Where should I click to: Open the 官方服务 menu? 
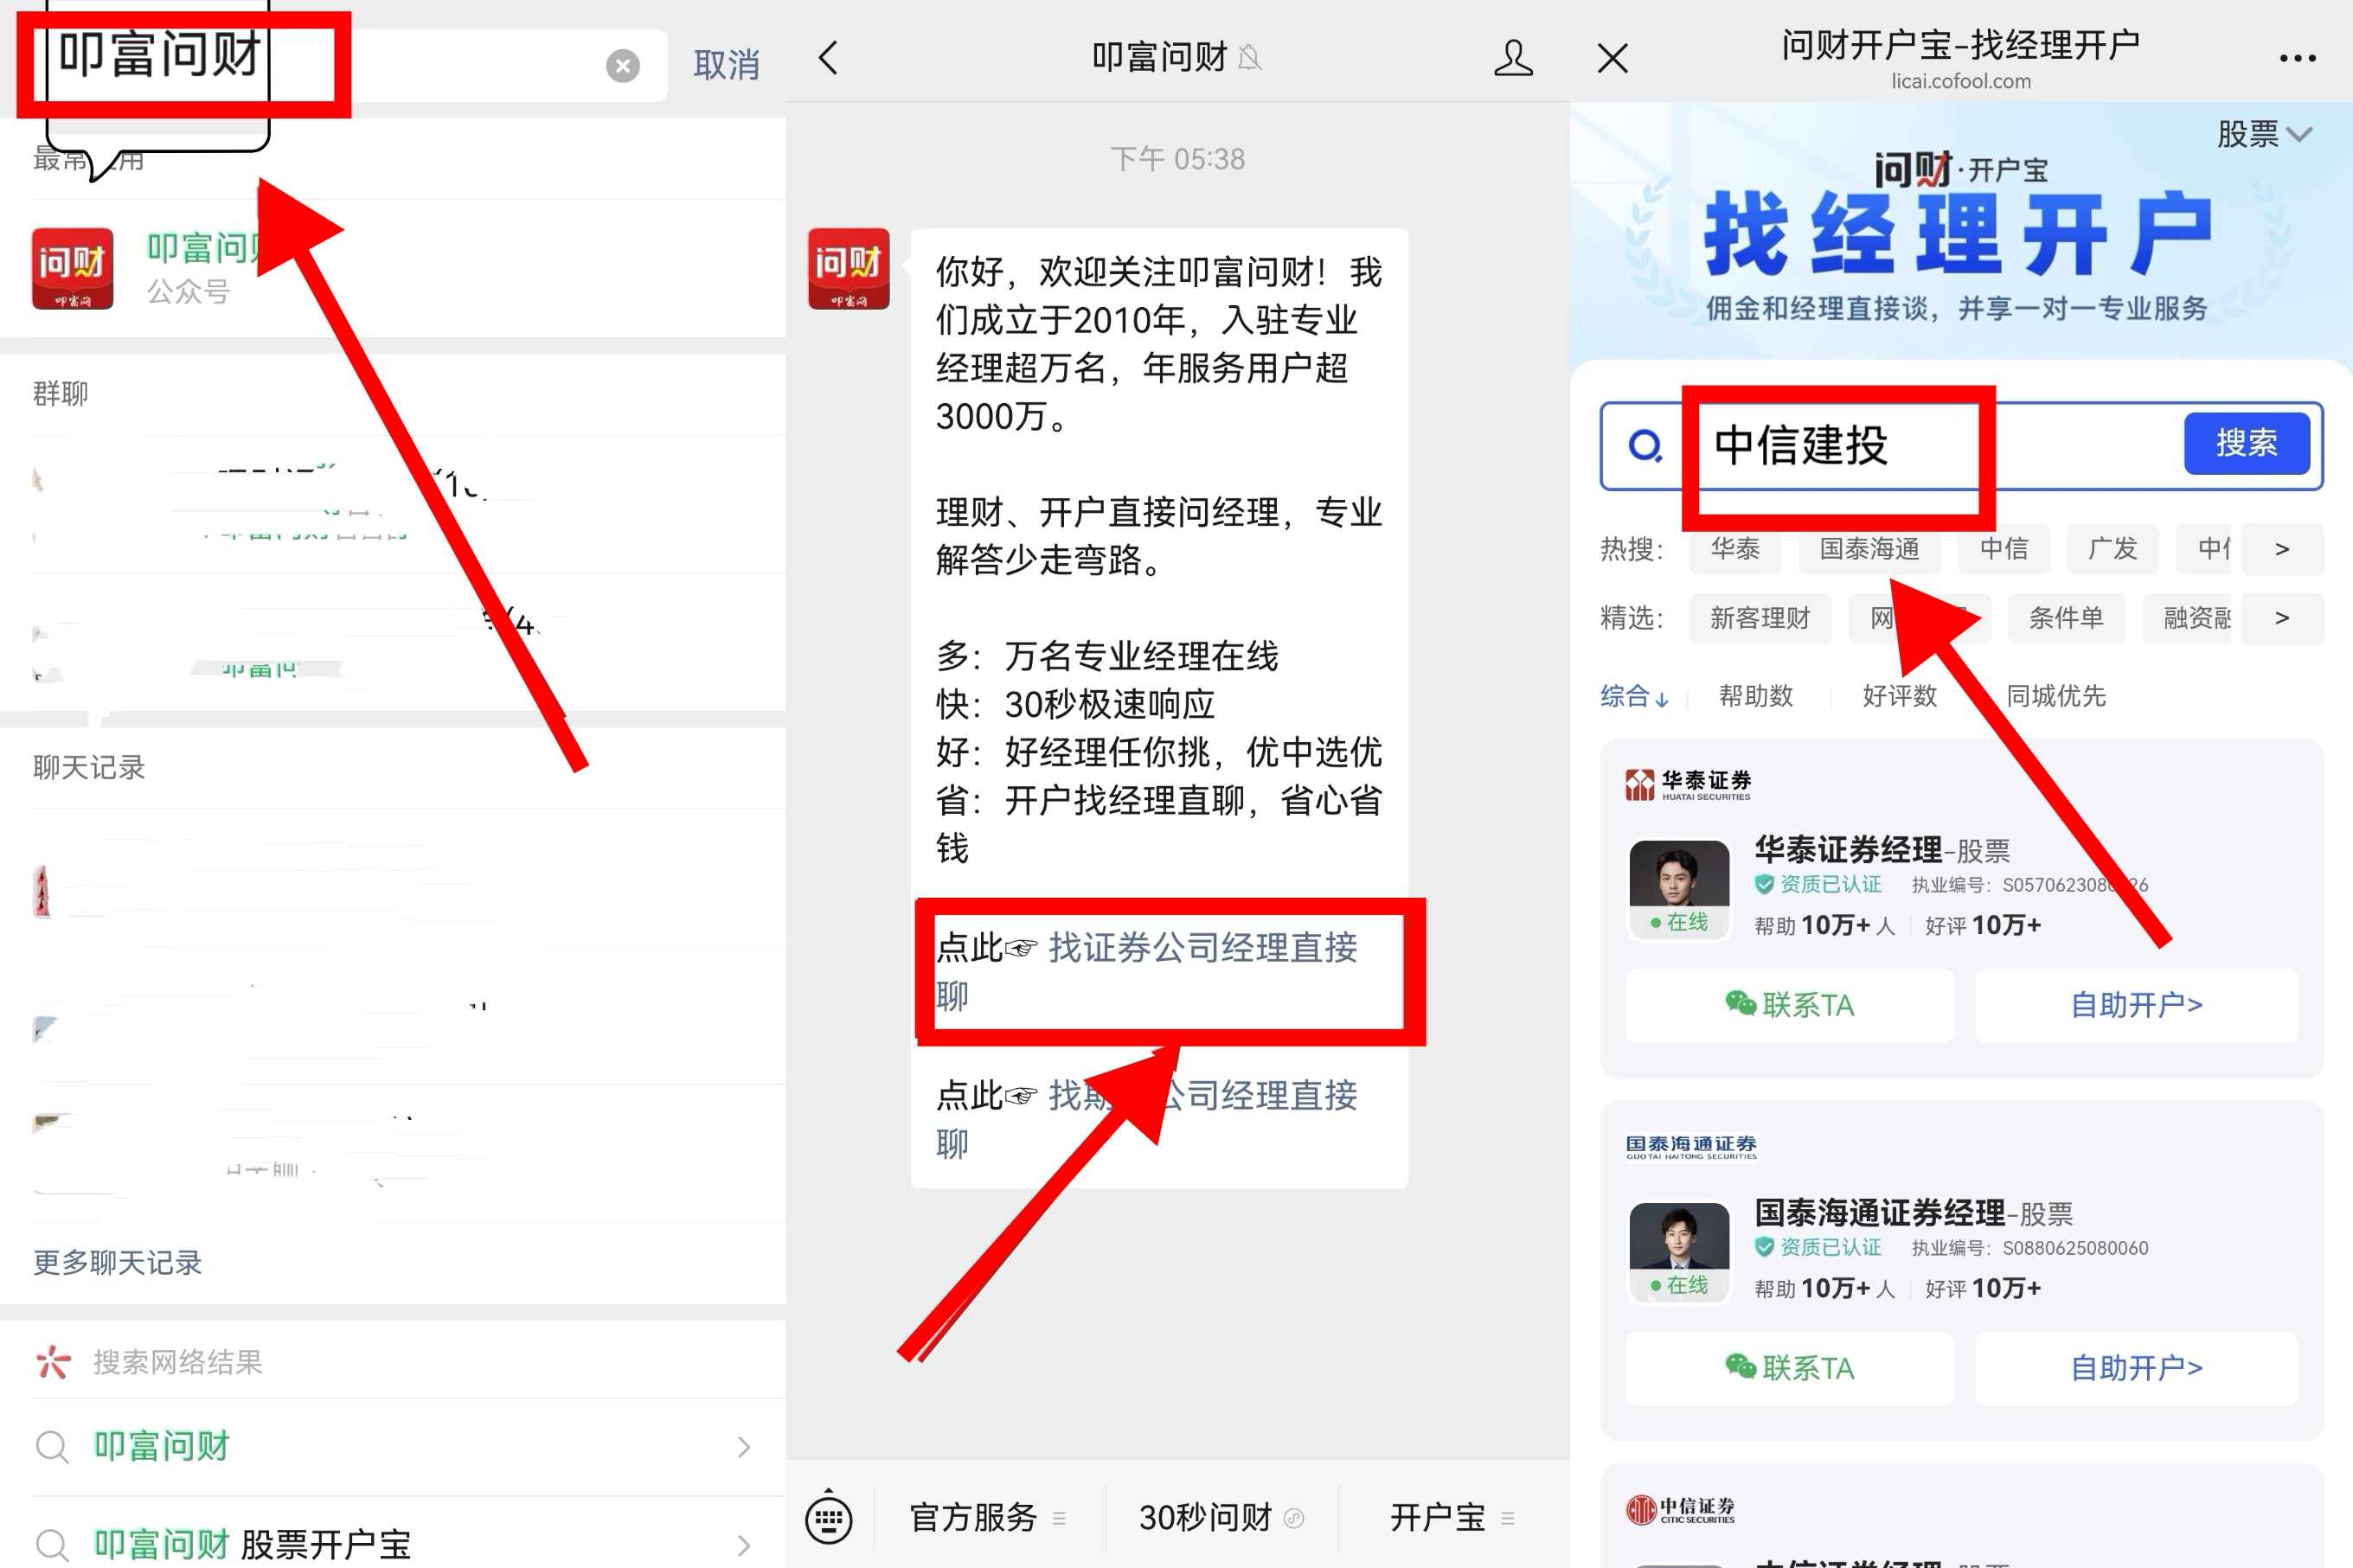987,1517
